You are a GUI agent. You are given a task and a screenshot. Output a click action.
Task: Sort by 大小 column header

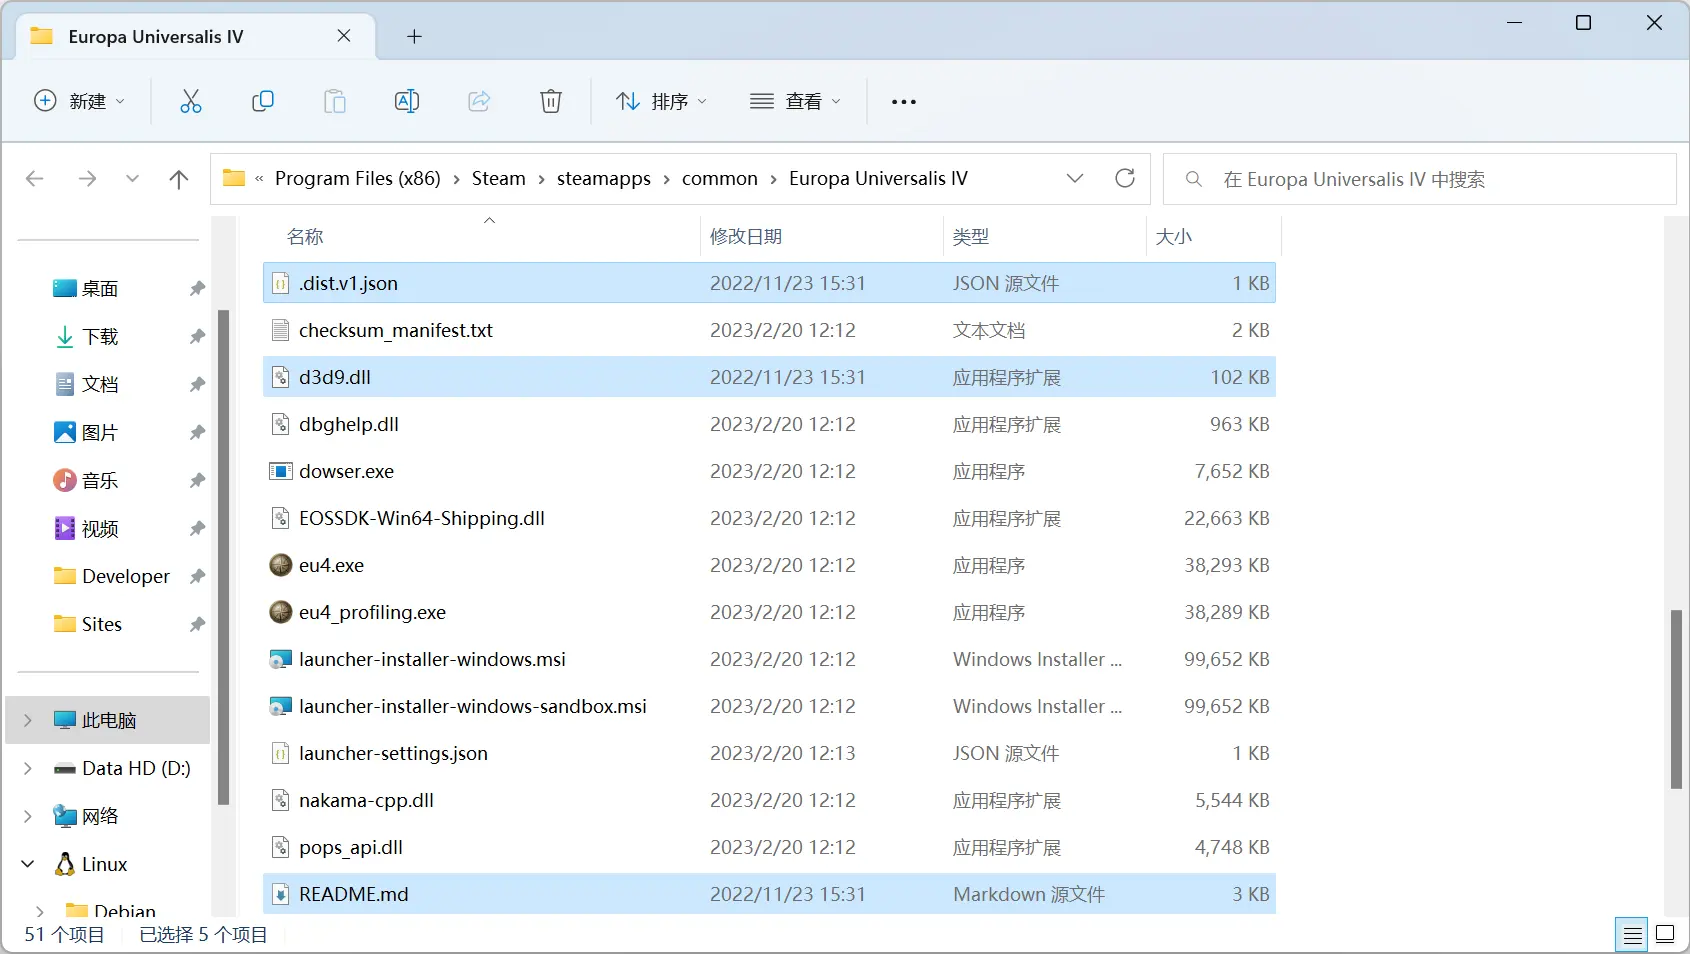(1174, 237)
